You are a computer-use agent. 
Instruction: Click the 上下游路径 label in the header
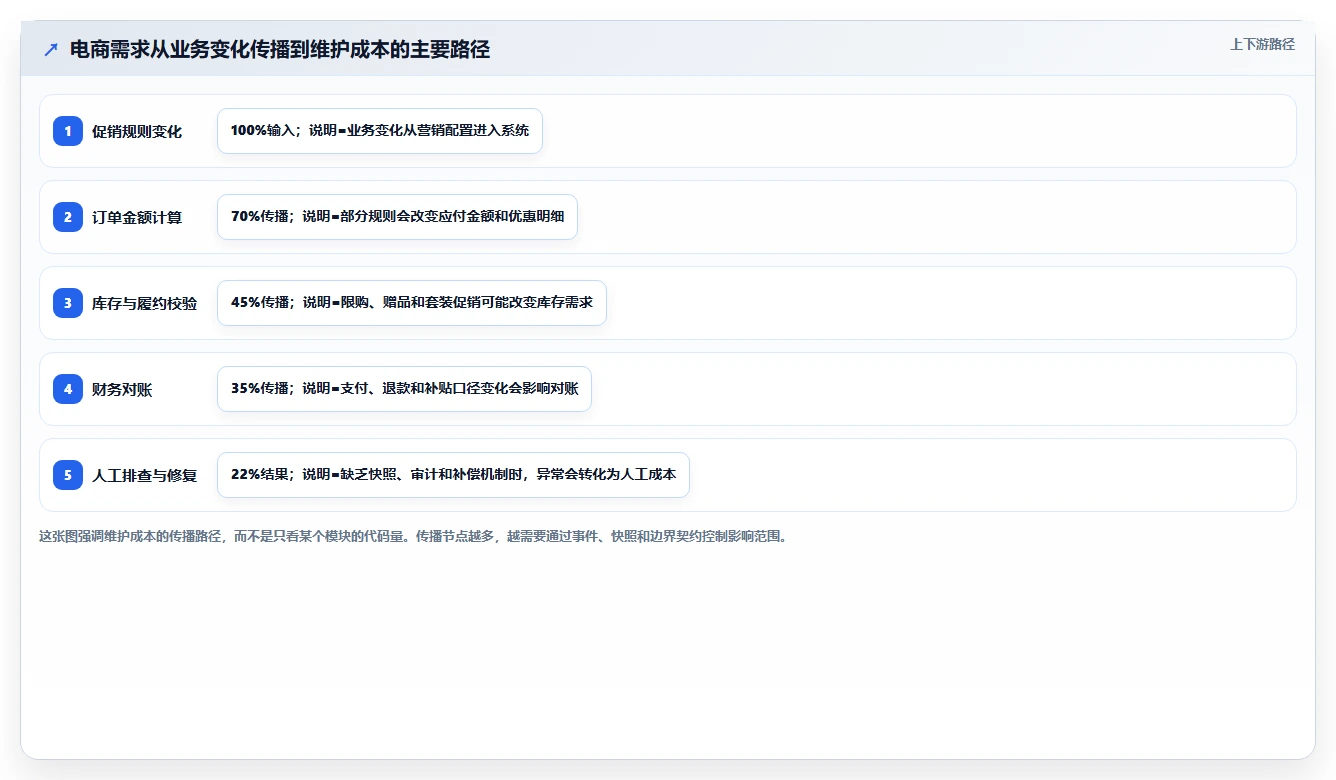[x=1262, y=44]
